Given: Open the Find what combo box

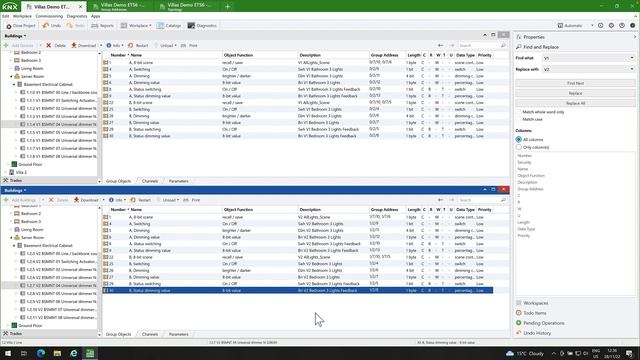Looking at the screenshot, I should coord(588,58).
